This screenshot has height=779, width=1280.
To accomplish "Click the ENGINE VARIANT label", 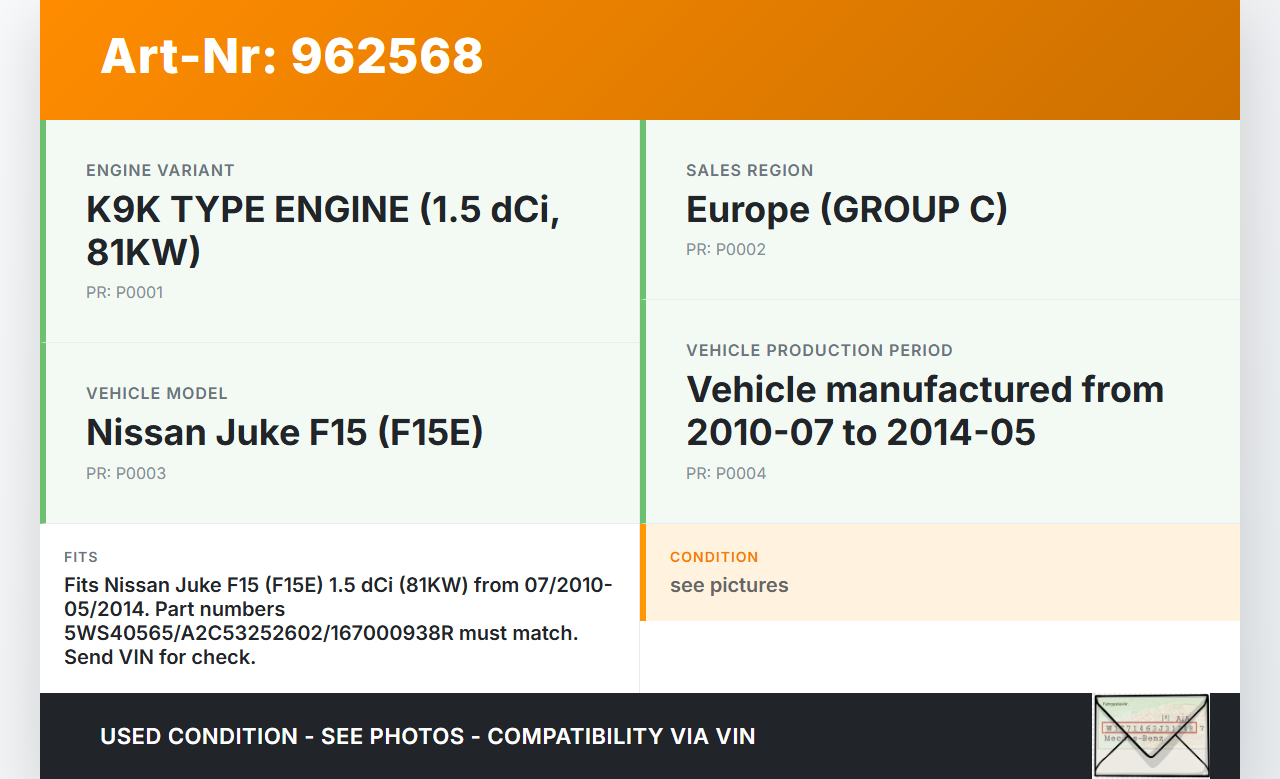I will coord(160,170).
